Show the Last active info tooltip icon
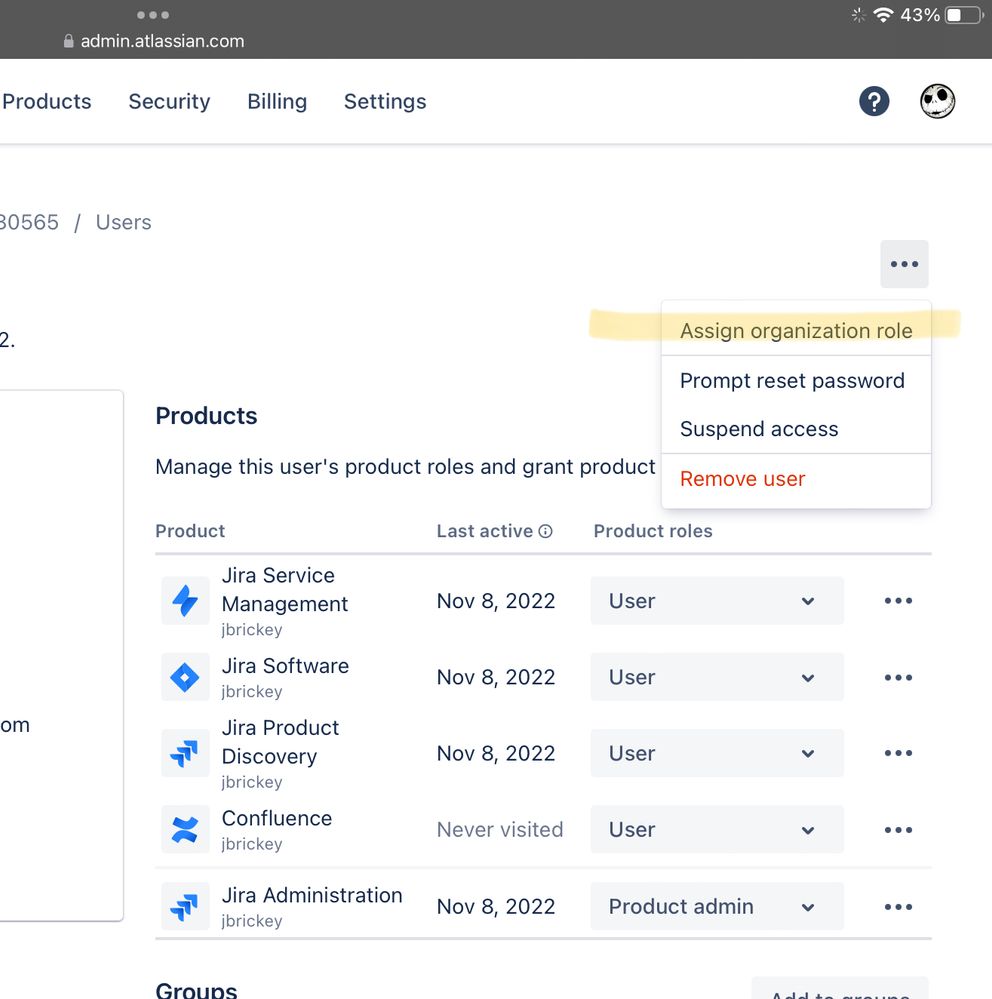 (545, 531)
